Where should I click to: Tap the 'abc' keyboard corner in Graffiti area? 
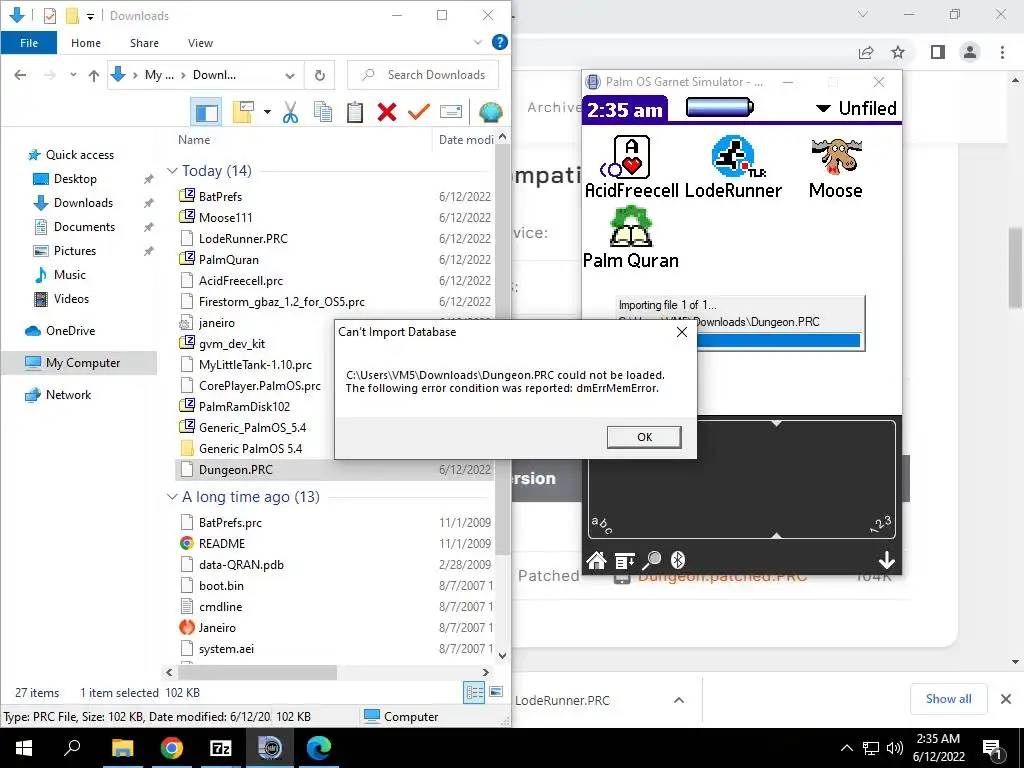601,525
